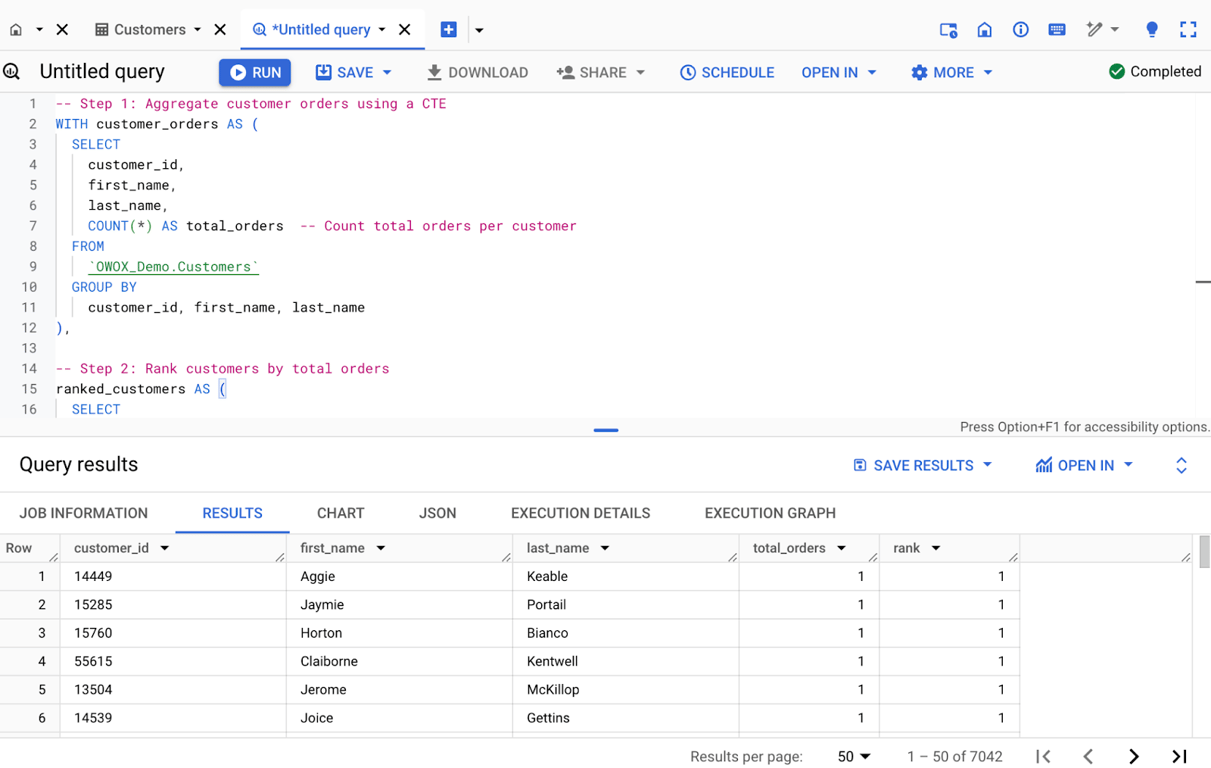Close the home tab

tap(62, 30)
